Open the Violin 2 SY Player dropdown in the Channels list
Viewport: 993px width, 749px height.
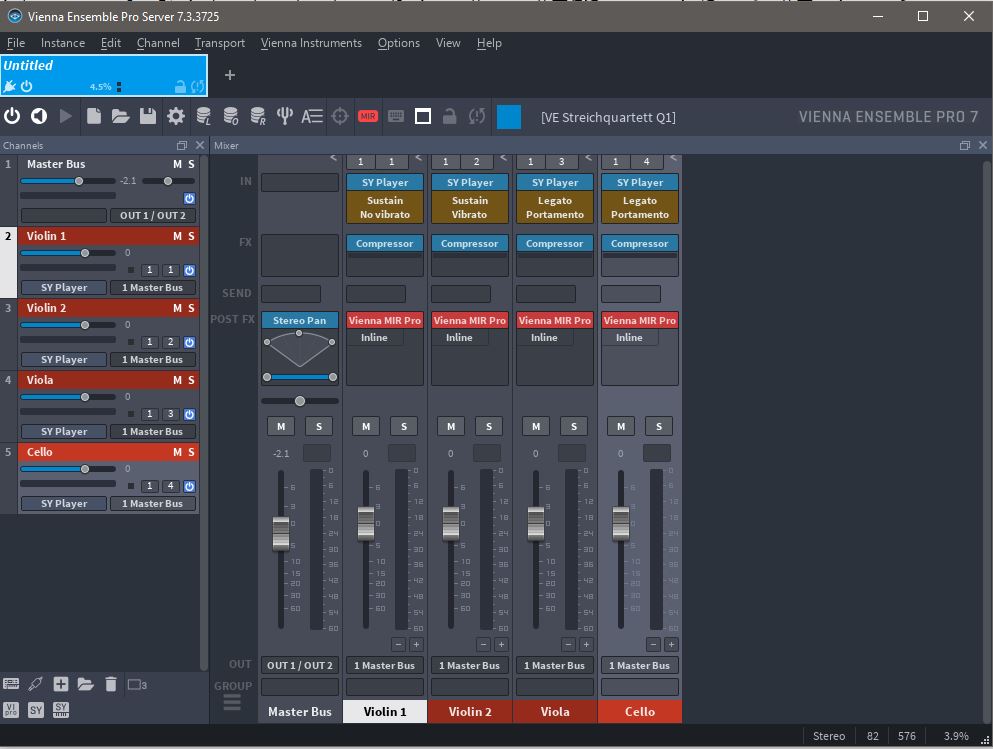pyautogui.click(x=64, y=360)
